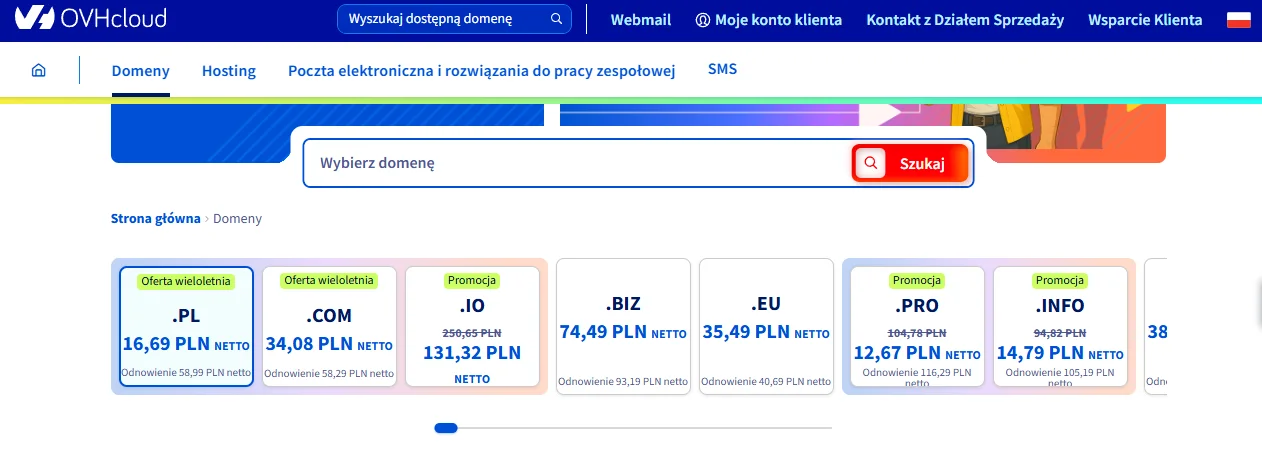Viewport: 1262px width, 472px height.
Task: Open Poczta elektroniczna i rozwiązania tab
Action: point(482,71)
